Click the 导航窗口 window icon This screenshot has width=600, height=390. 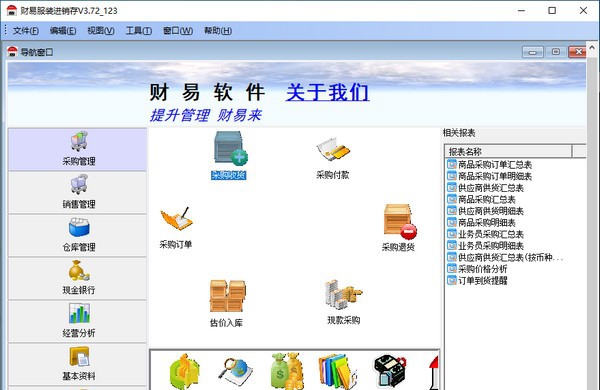(x=13, y=51)
